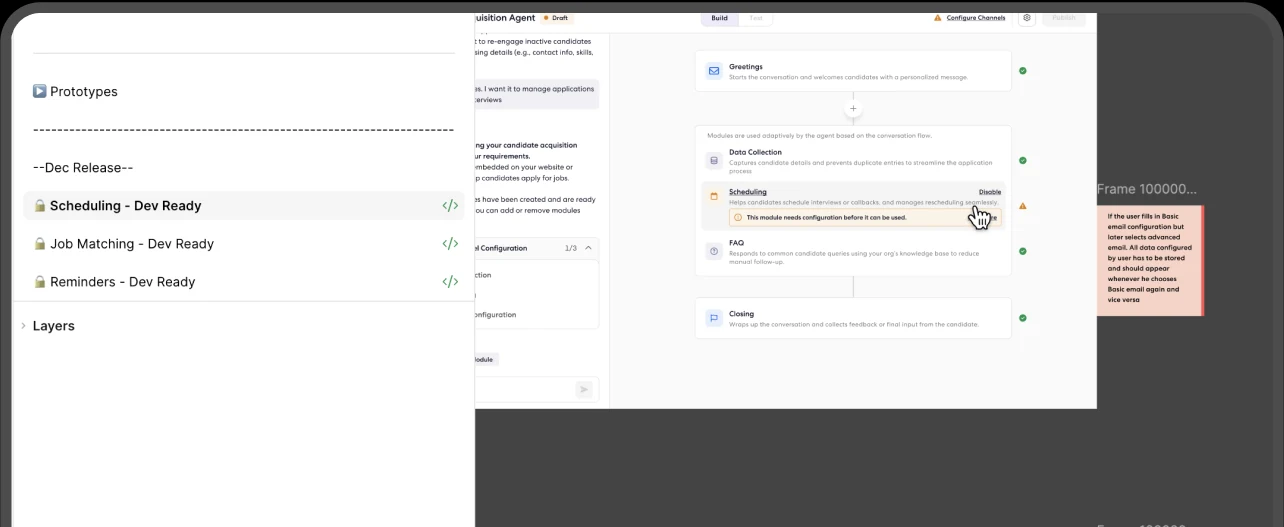Open the Data Collection module
The width and height of the screenshot is (1284, 527).
[853, 160]
